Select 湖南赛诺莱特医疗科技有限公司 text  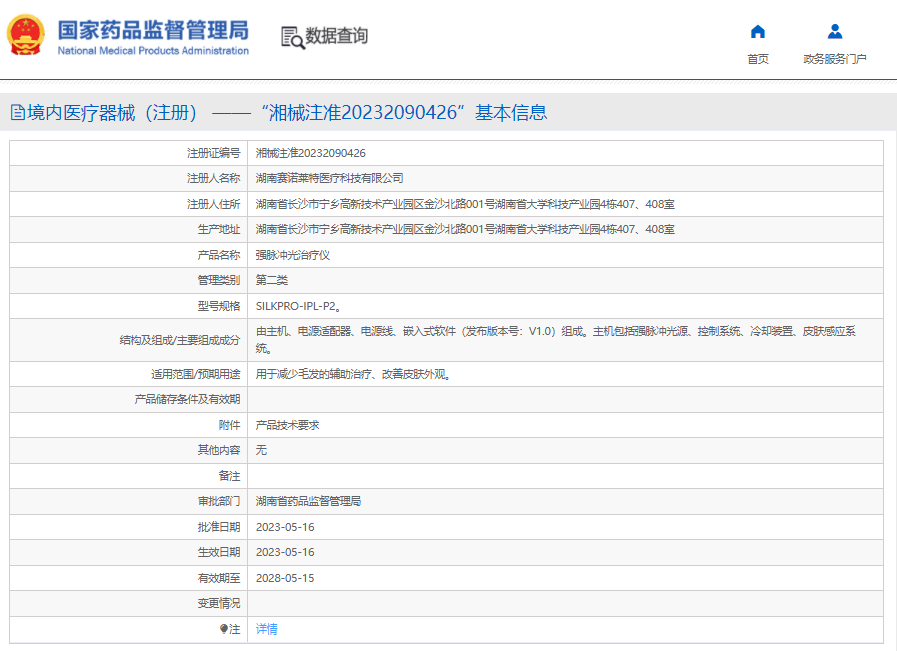pos(330,178)
